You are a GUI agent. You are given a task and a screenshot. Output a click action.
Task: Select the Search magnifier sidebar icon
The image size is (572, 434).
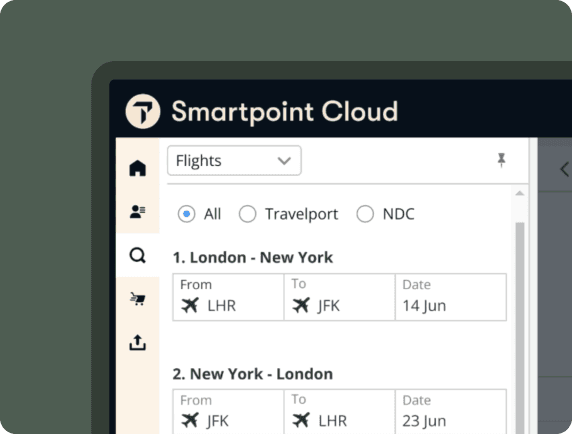click(x=138, y=255)
